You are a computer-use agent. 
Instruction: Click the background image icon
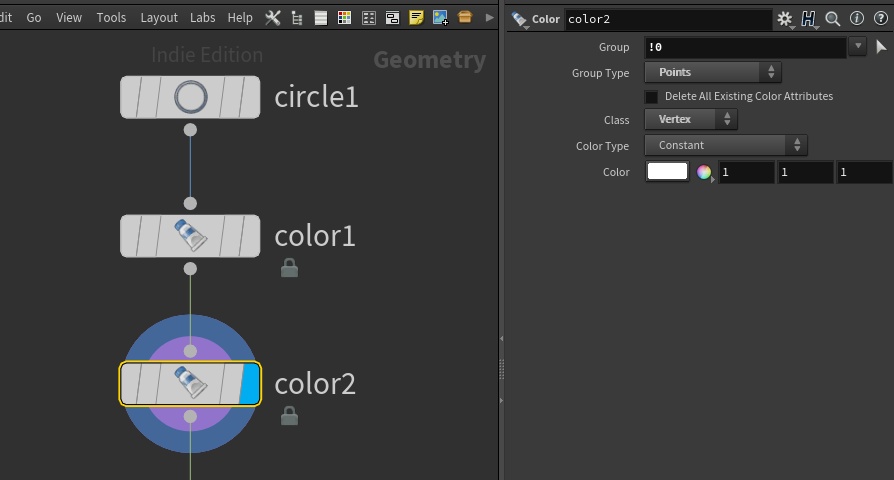(x=440, y=18)
